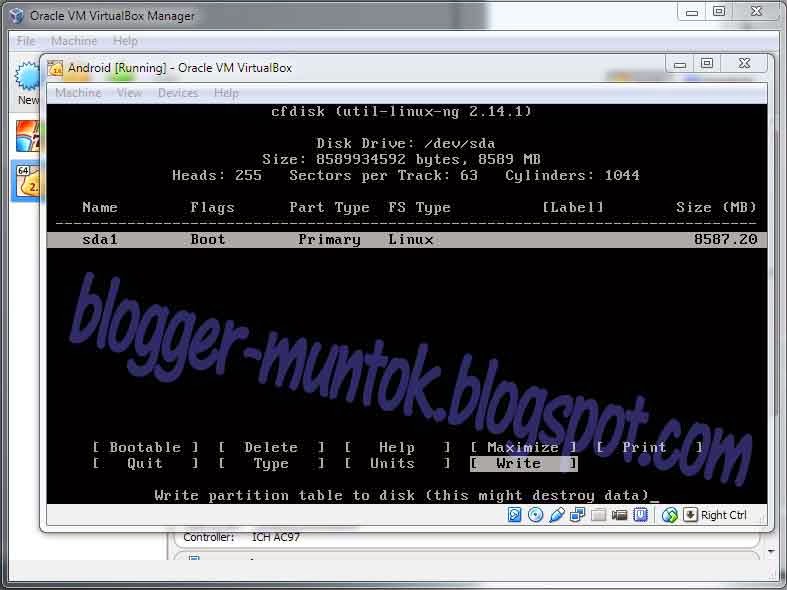Click the '[Label]' column header
The image size is (787, 590).
573,207
